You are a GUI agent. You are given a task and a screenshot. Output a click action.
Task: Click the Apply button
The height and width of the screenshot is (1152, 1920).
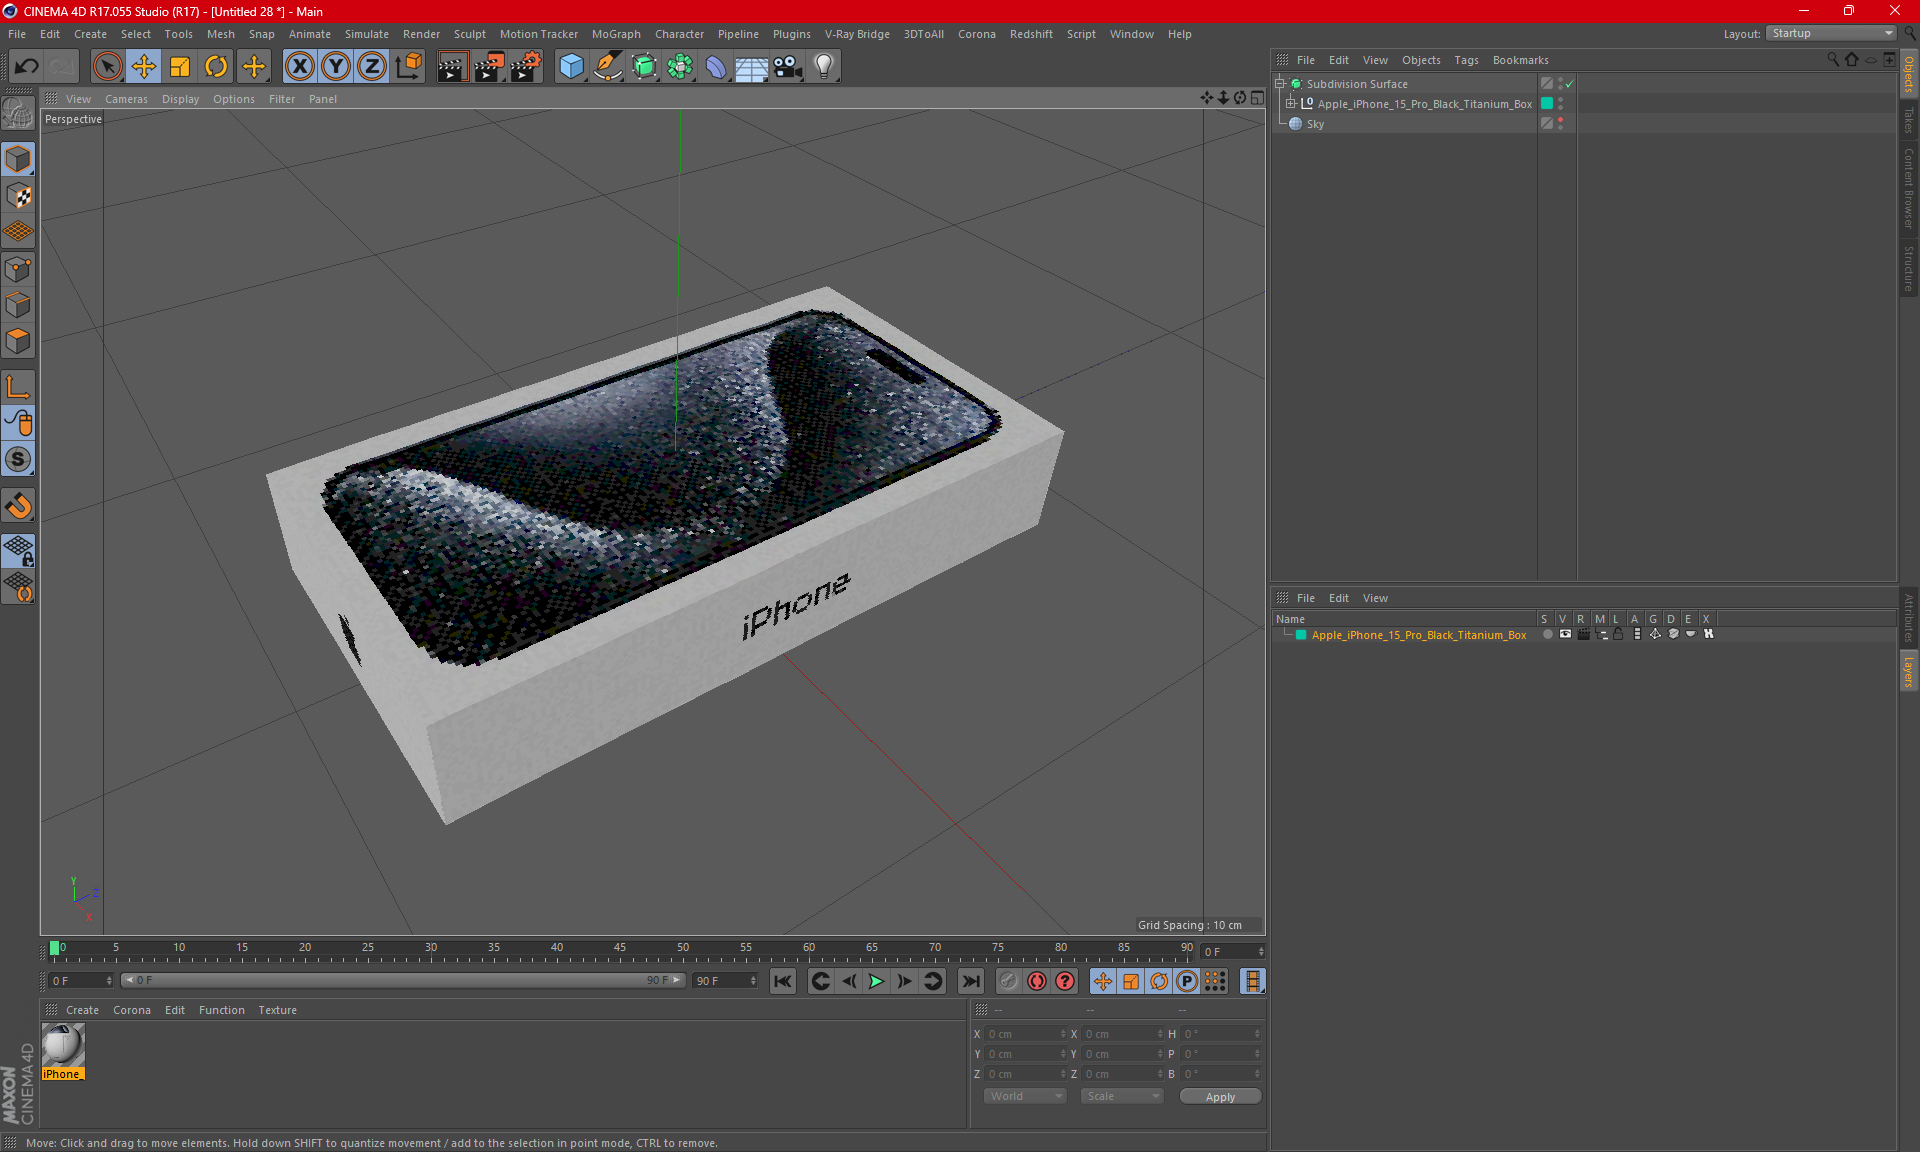click(1220, 1097)
